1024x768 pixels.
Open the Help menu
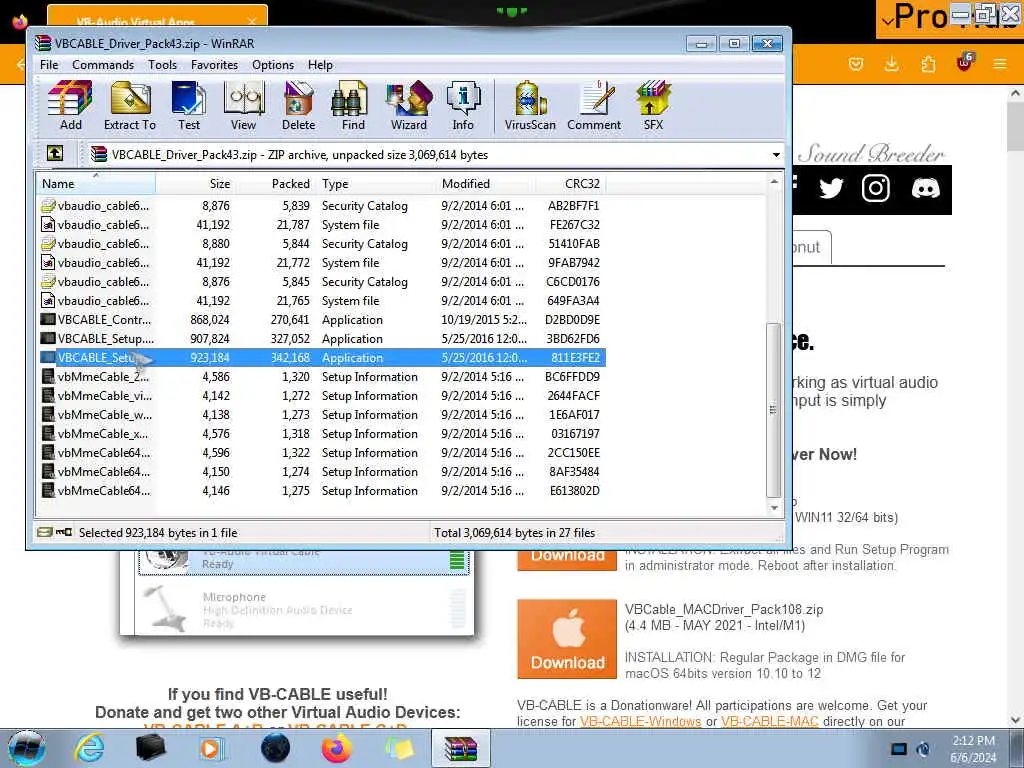tap(320, 65)
